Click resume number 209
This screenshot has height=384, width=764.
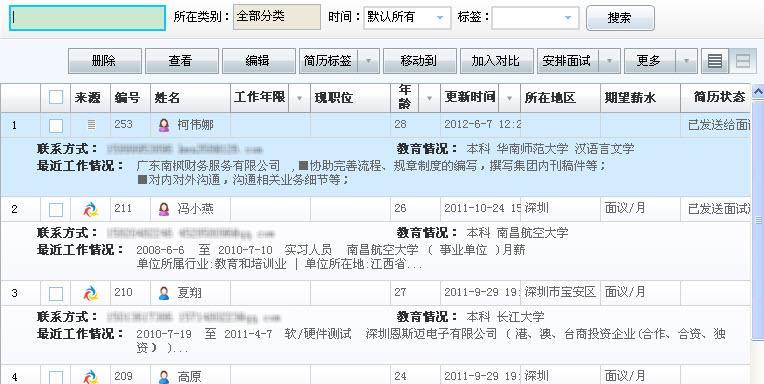click(x=123, y=376)
